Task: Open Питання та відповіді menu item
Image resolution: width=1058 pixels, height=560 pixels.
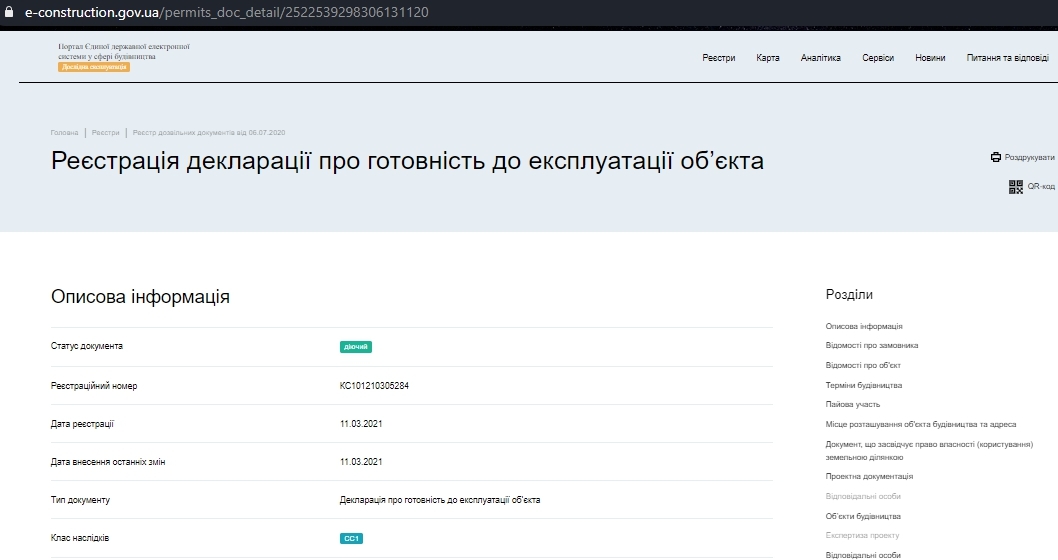Action: pyautogui.click(x=1007, y=58)
